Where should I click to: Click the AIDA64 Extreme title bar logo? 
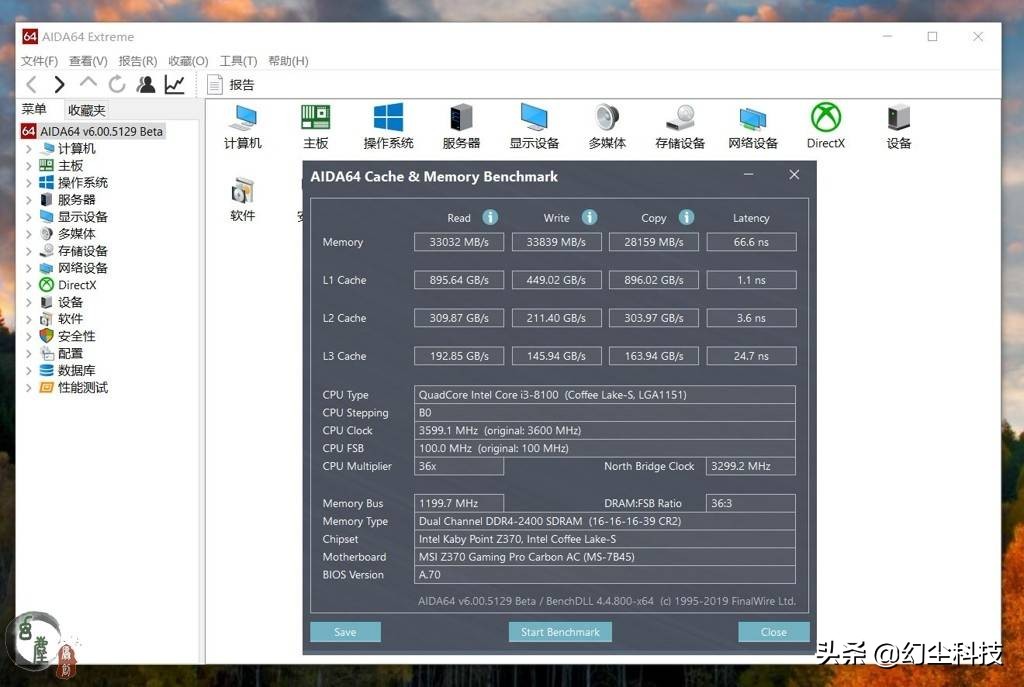(29, 37)
